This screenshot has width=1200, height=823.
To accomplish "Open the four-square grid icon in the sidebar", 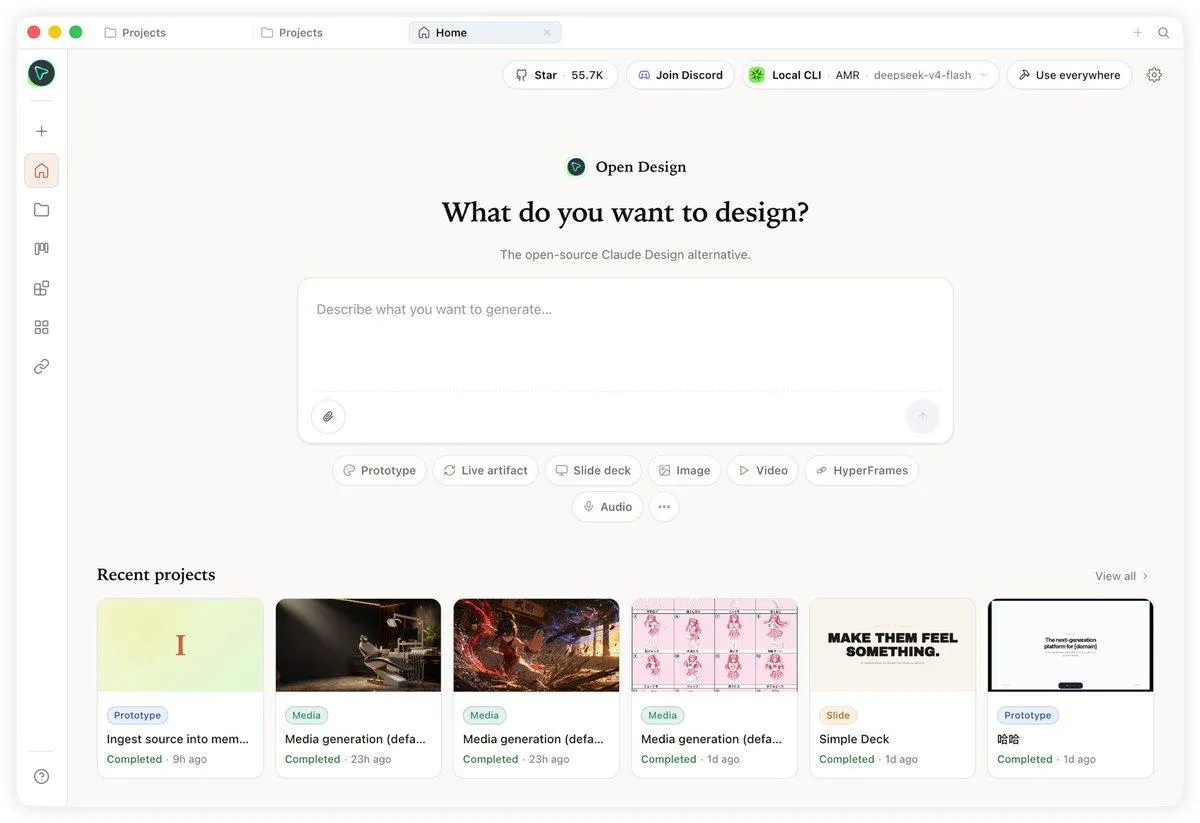I will tap(41, 327).
